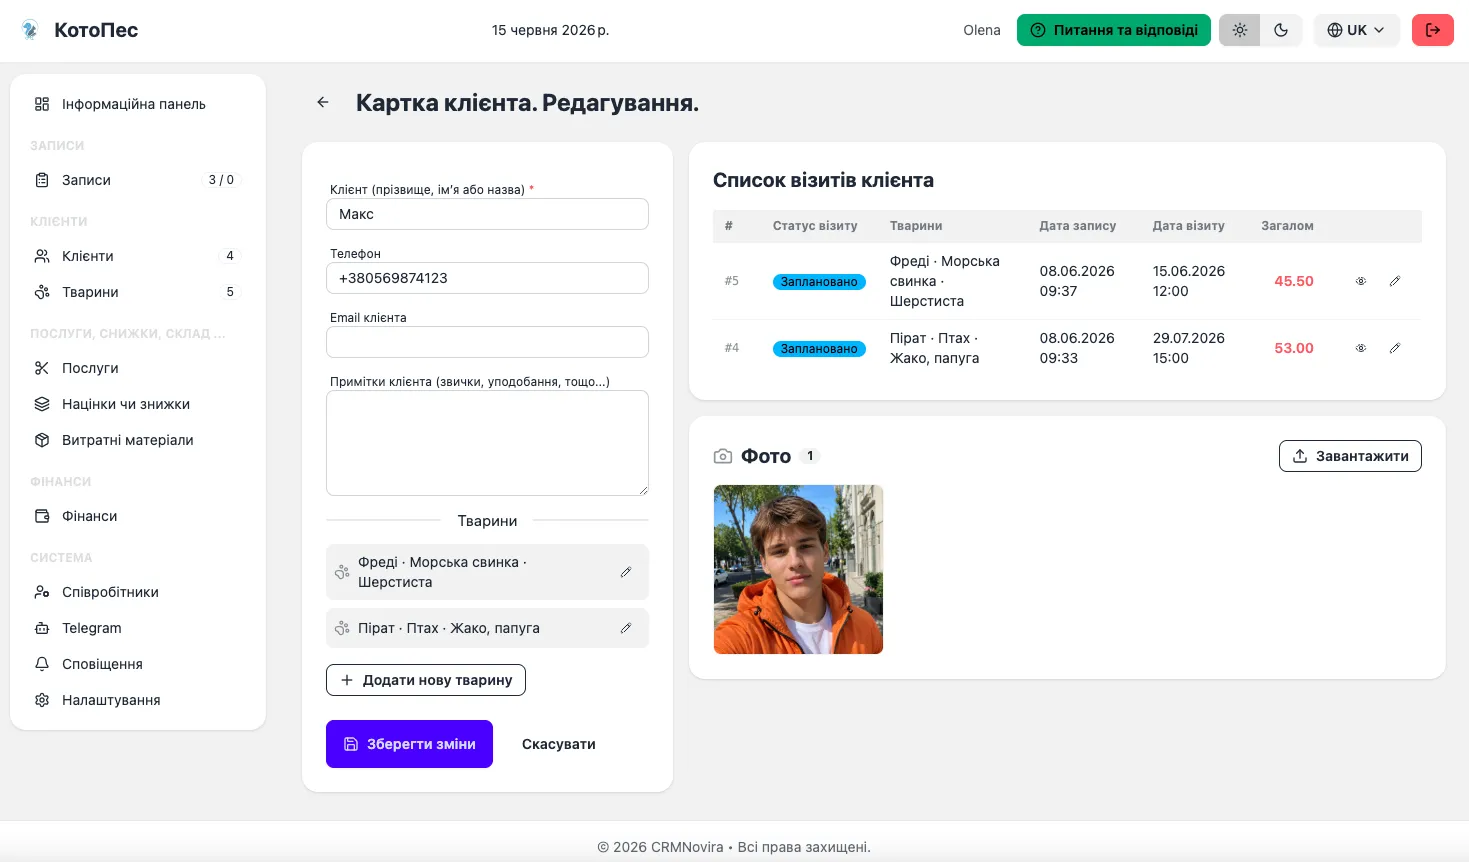The image size is (1469, 862).
Task: Open Записи in sidebar
Action: click(x=138, y=180)
